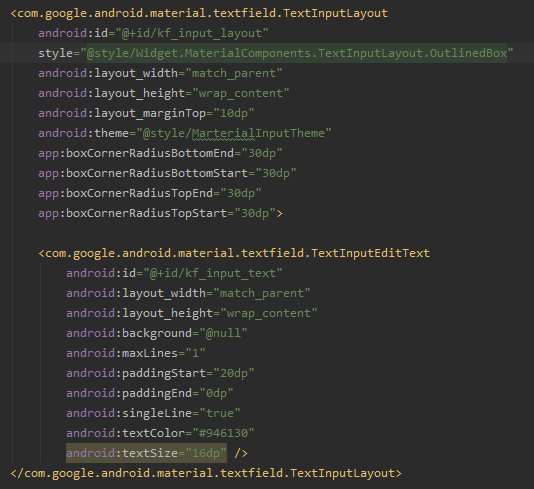Click the background @null value
This screenshot has height=489, width=534.
(223, 333)
